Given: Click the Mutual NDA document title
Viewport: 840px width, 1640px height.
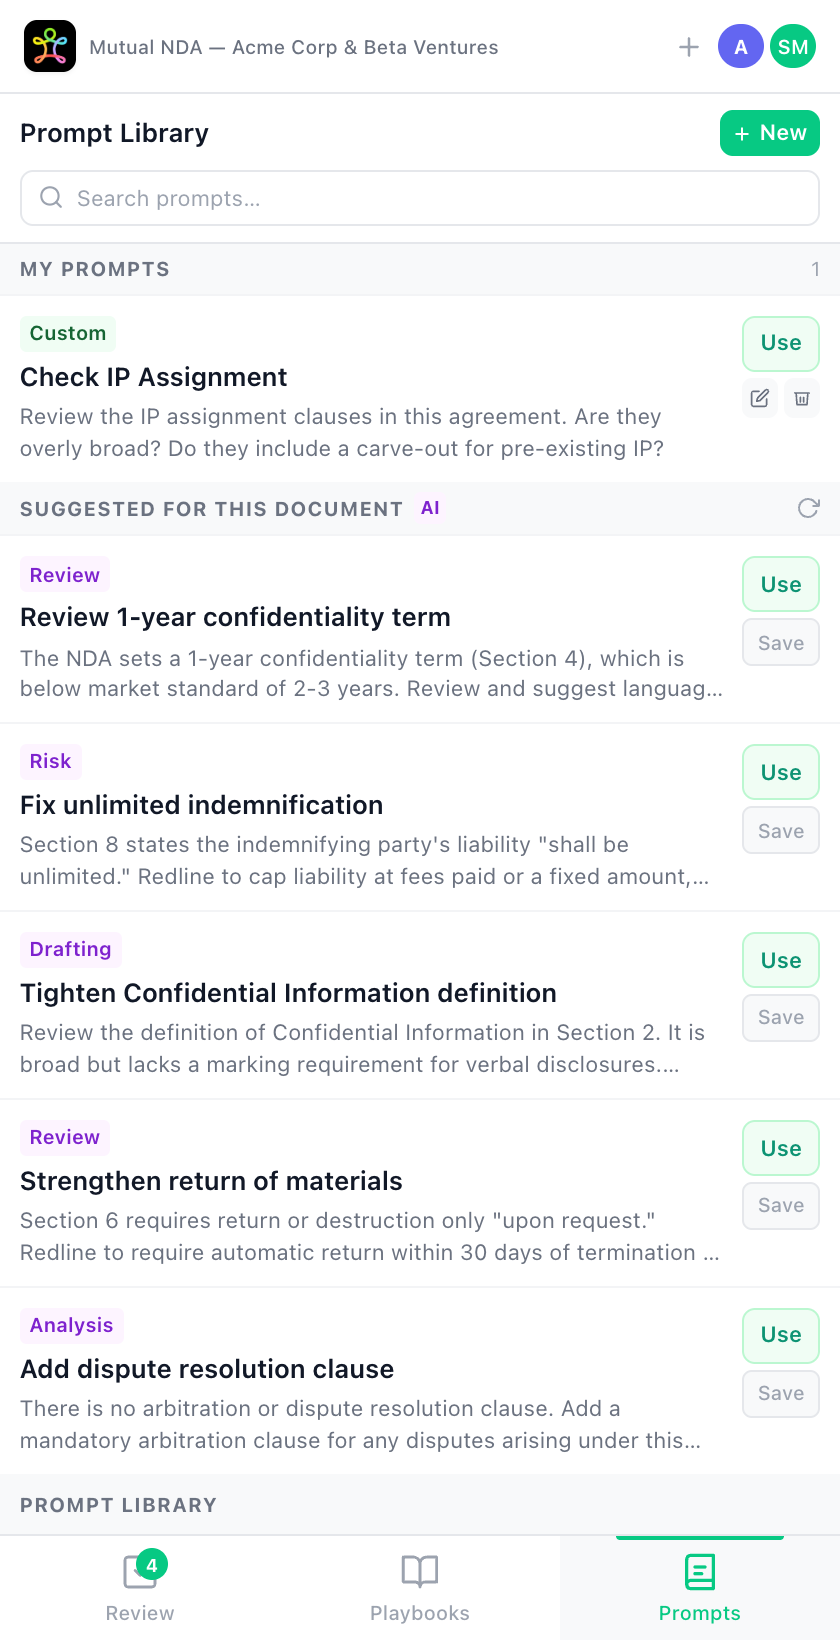Looking at the screenshot, I should pos(294,47).
